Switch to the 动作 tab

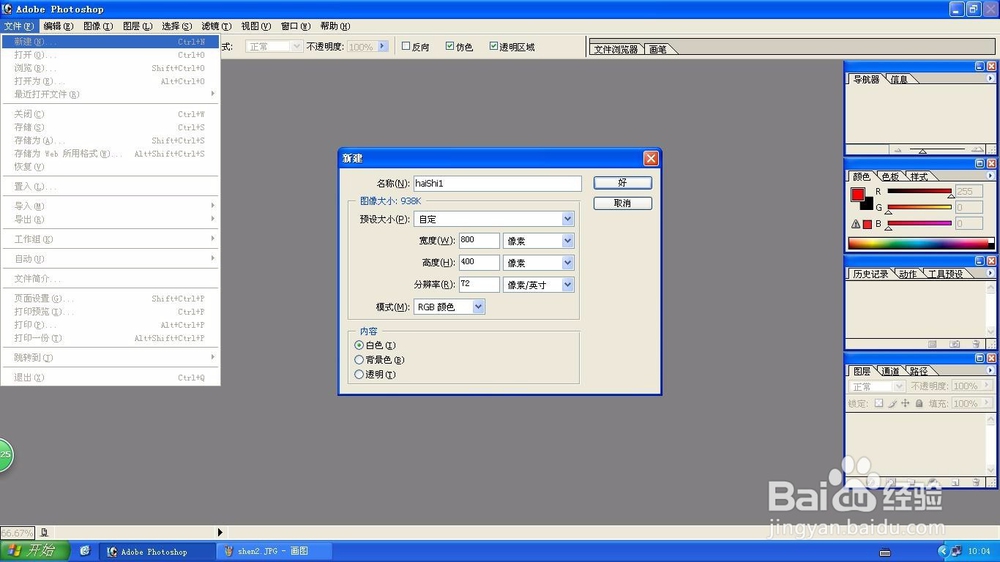tap(908, 274)
